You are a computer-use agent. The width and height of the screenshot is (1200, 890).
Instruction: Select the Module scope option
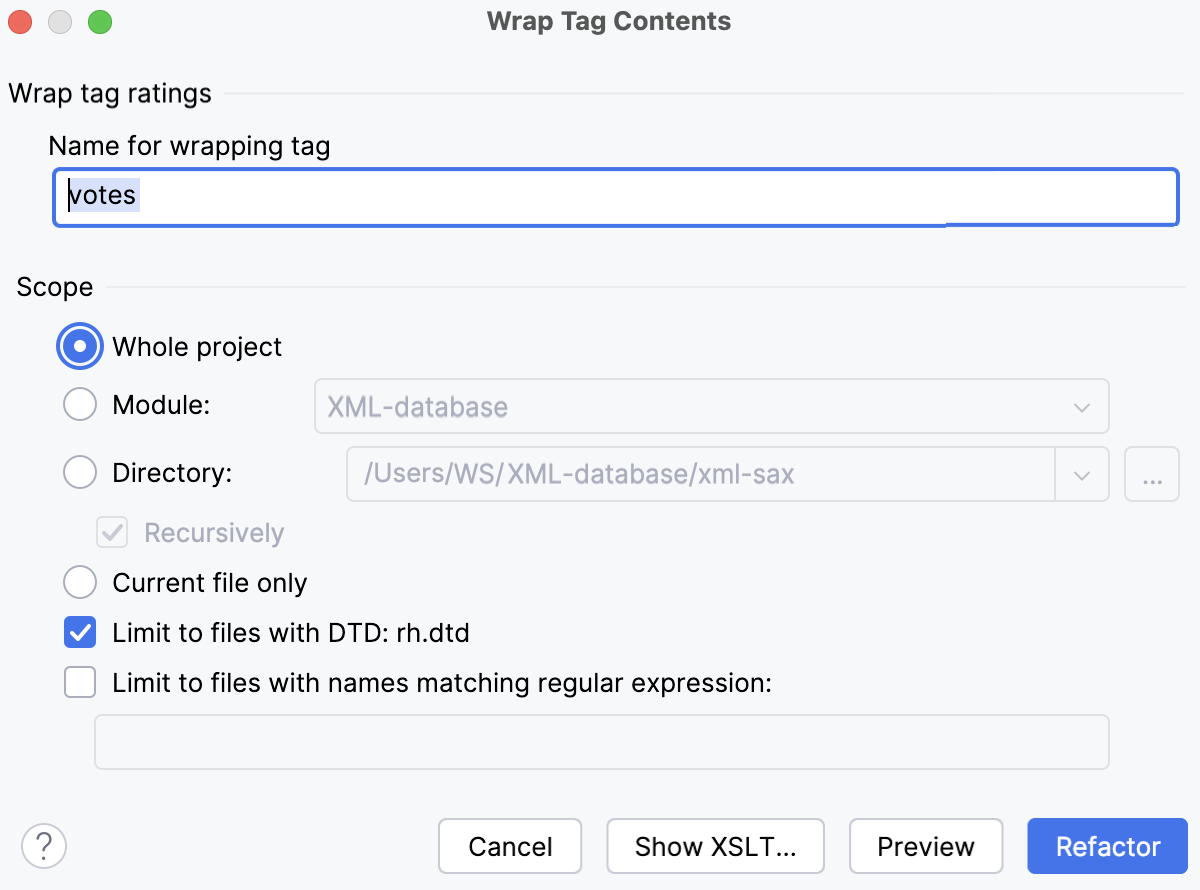[79, 404]
